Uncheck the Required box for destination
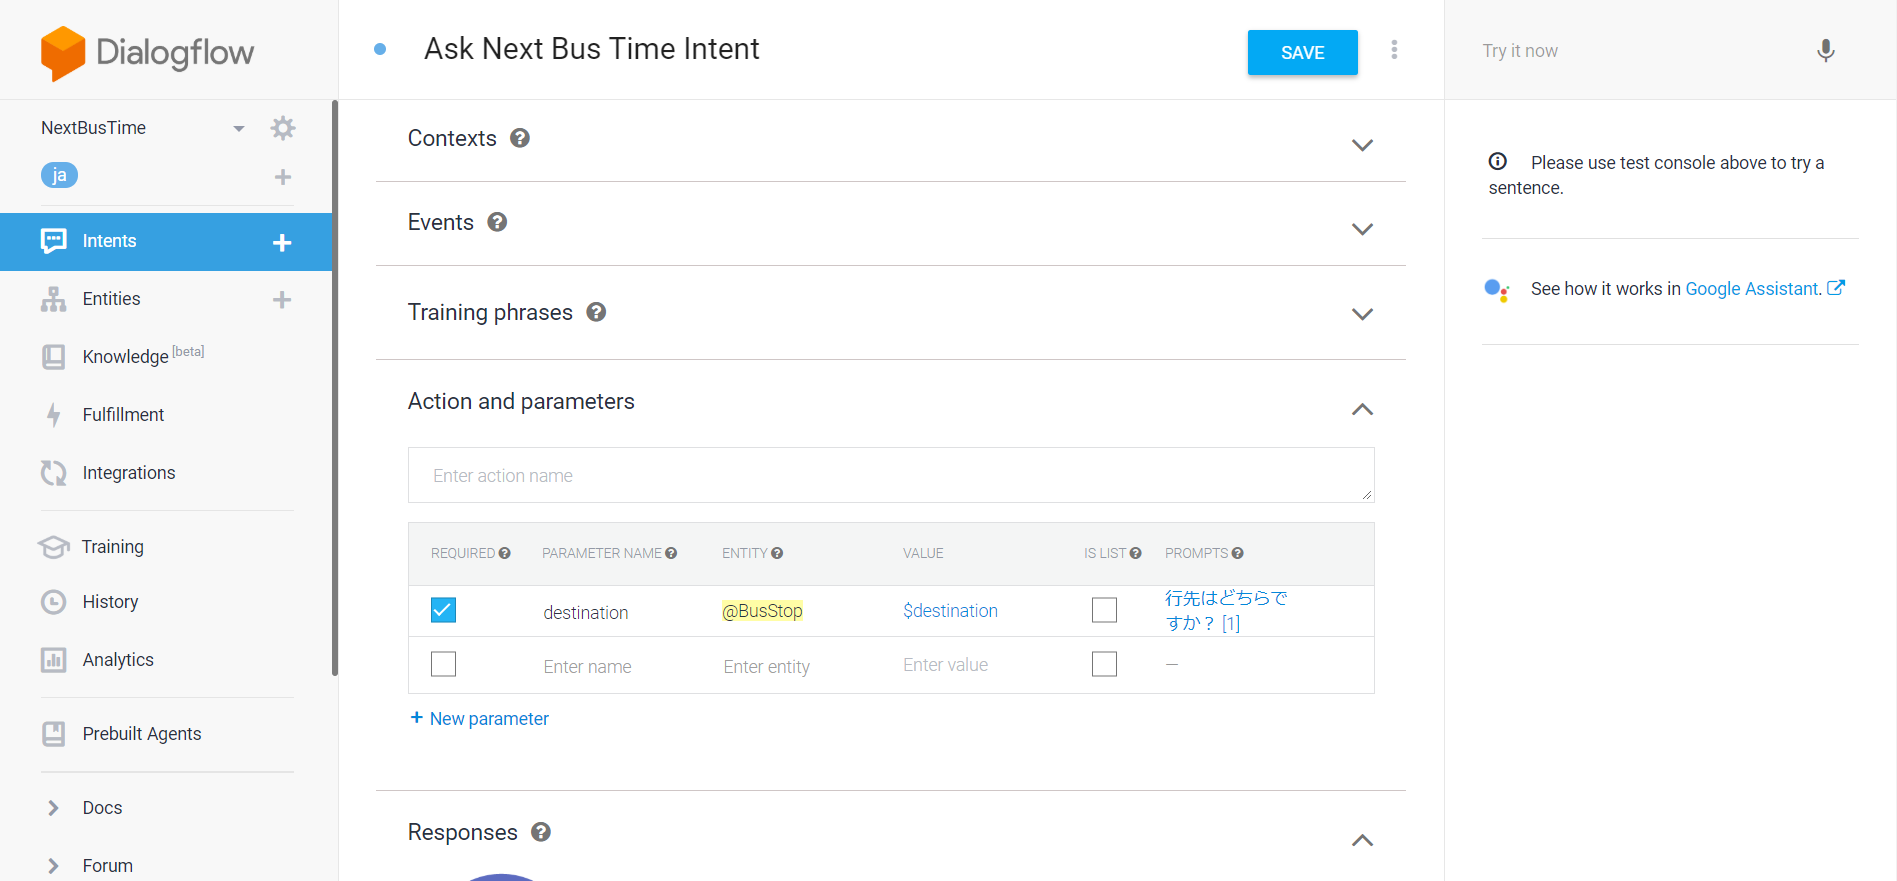 click(443, 610)
